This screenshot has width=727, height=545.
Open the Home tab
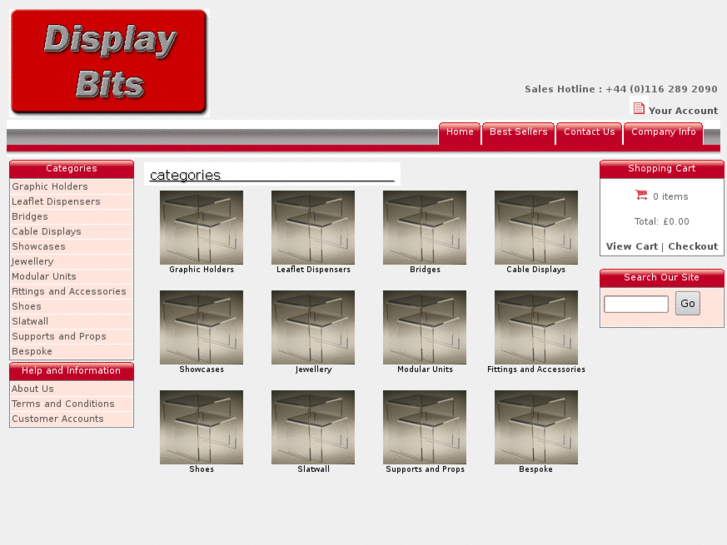(x=459, y=133)
